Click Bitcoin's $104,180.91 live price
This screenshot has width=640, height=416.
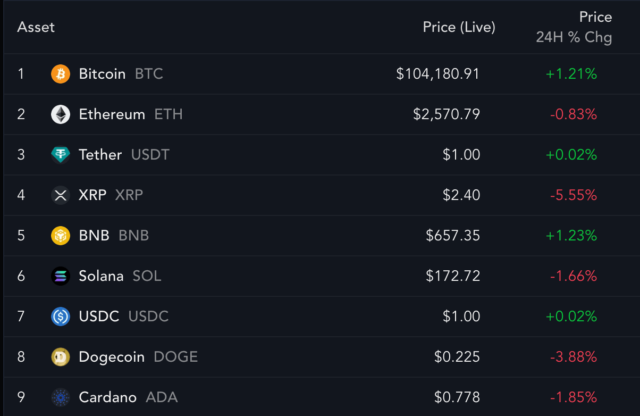(438, 74)
